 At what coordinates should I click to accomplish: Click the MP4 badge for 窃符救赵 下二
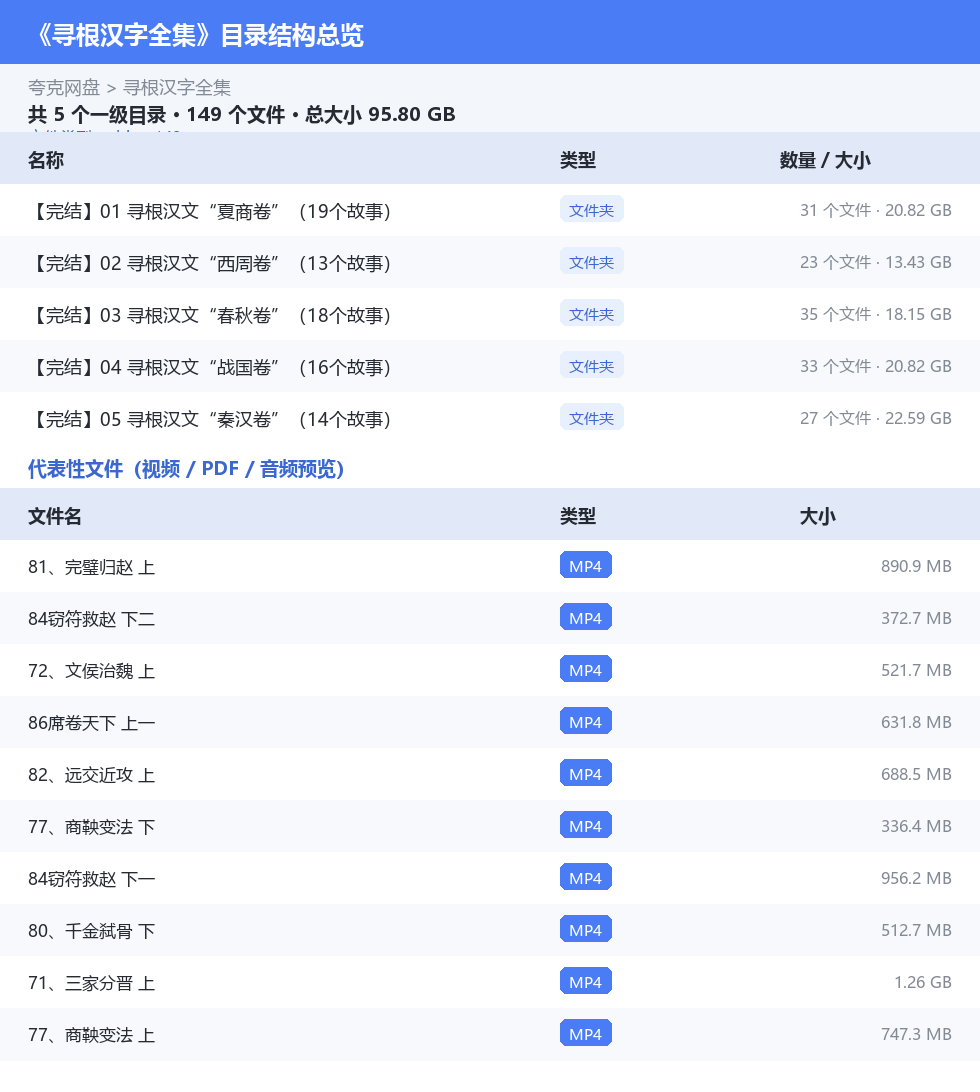tap(586, 618)
